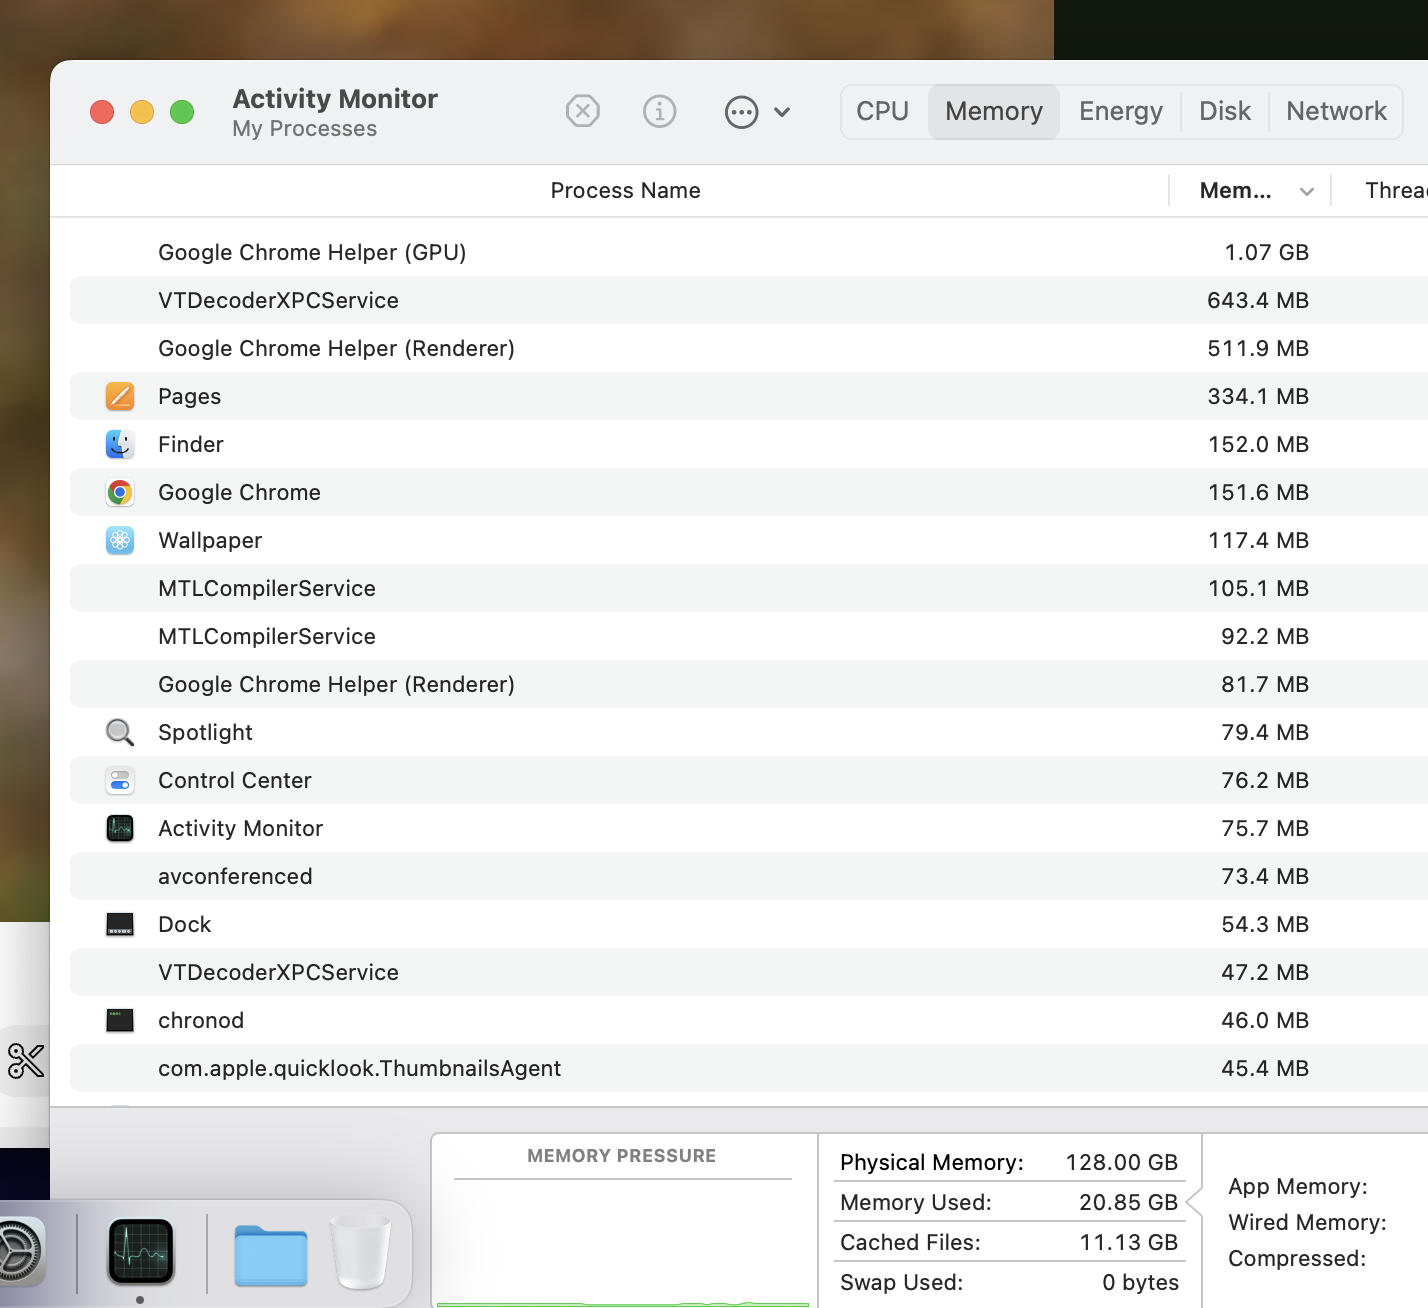Toggle sort order on Memory column chevron
Screen dimensions: 1428x1308
[x=1306, y=191]
